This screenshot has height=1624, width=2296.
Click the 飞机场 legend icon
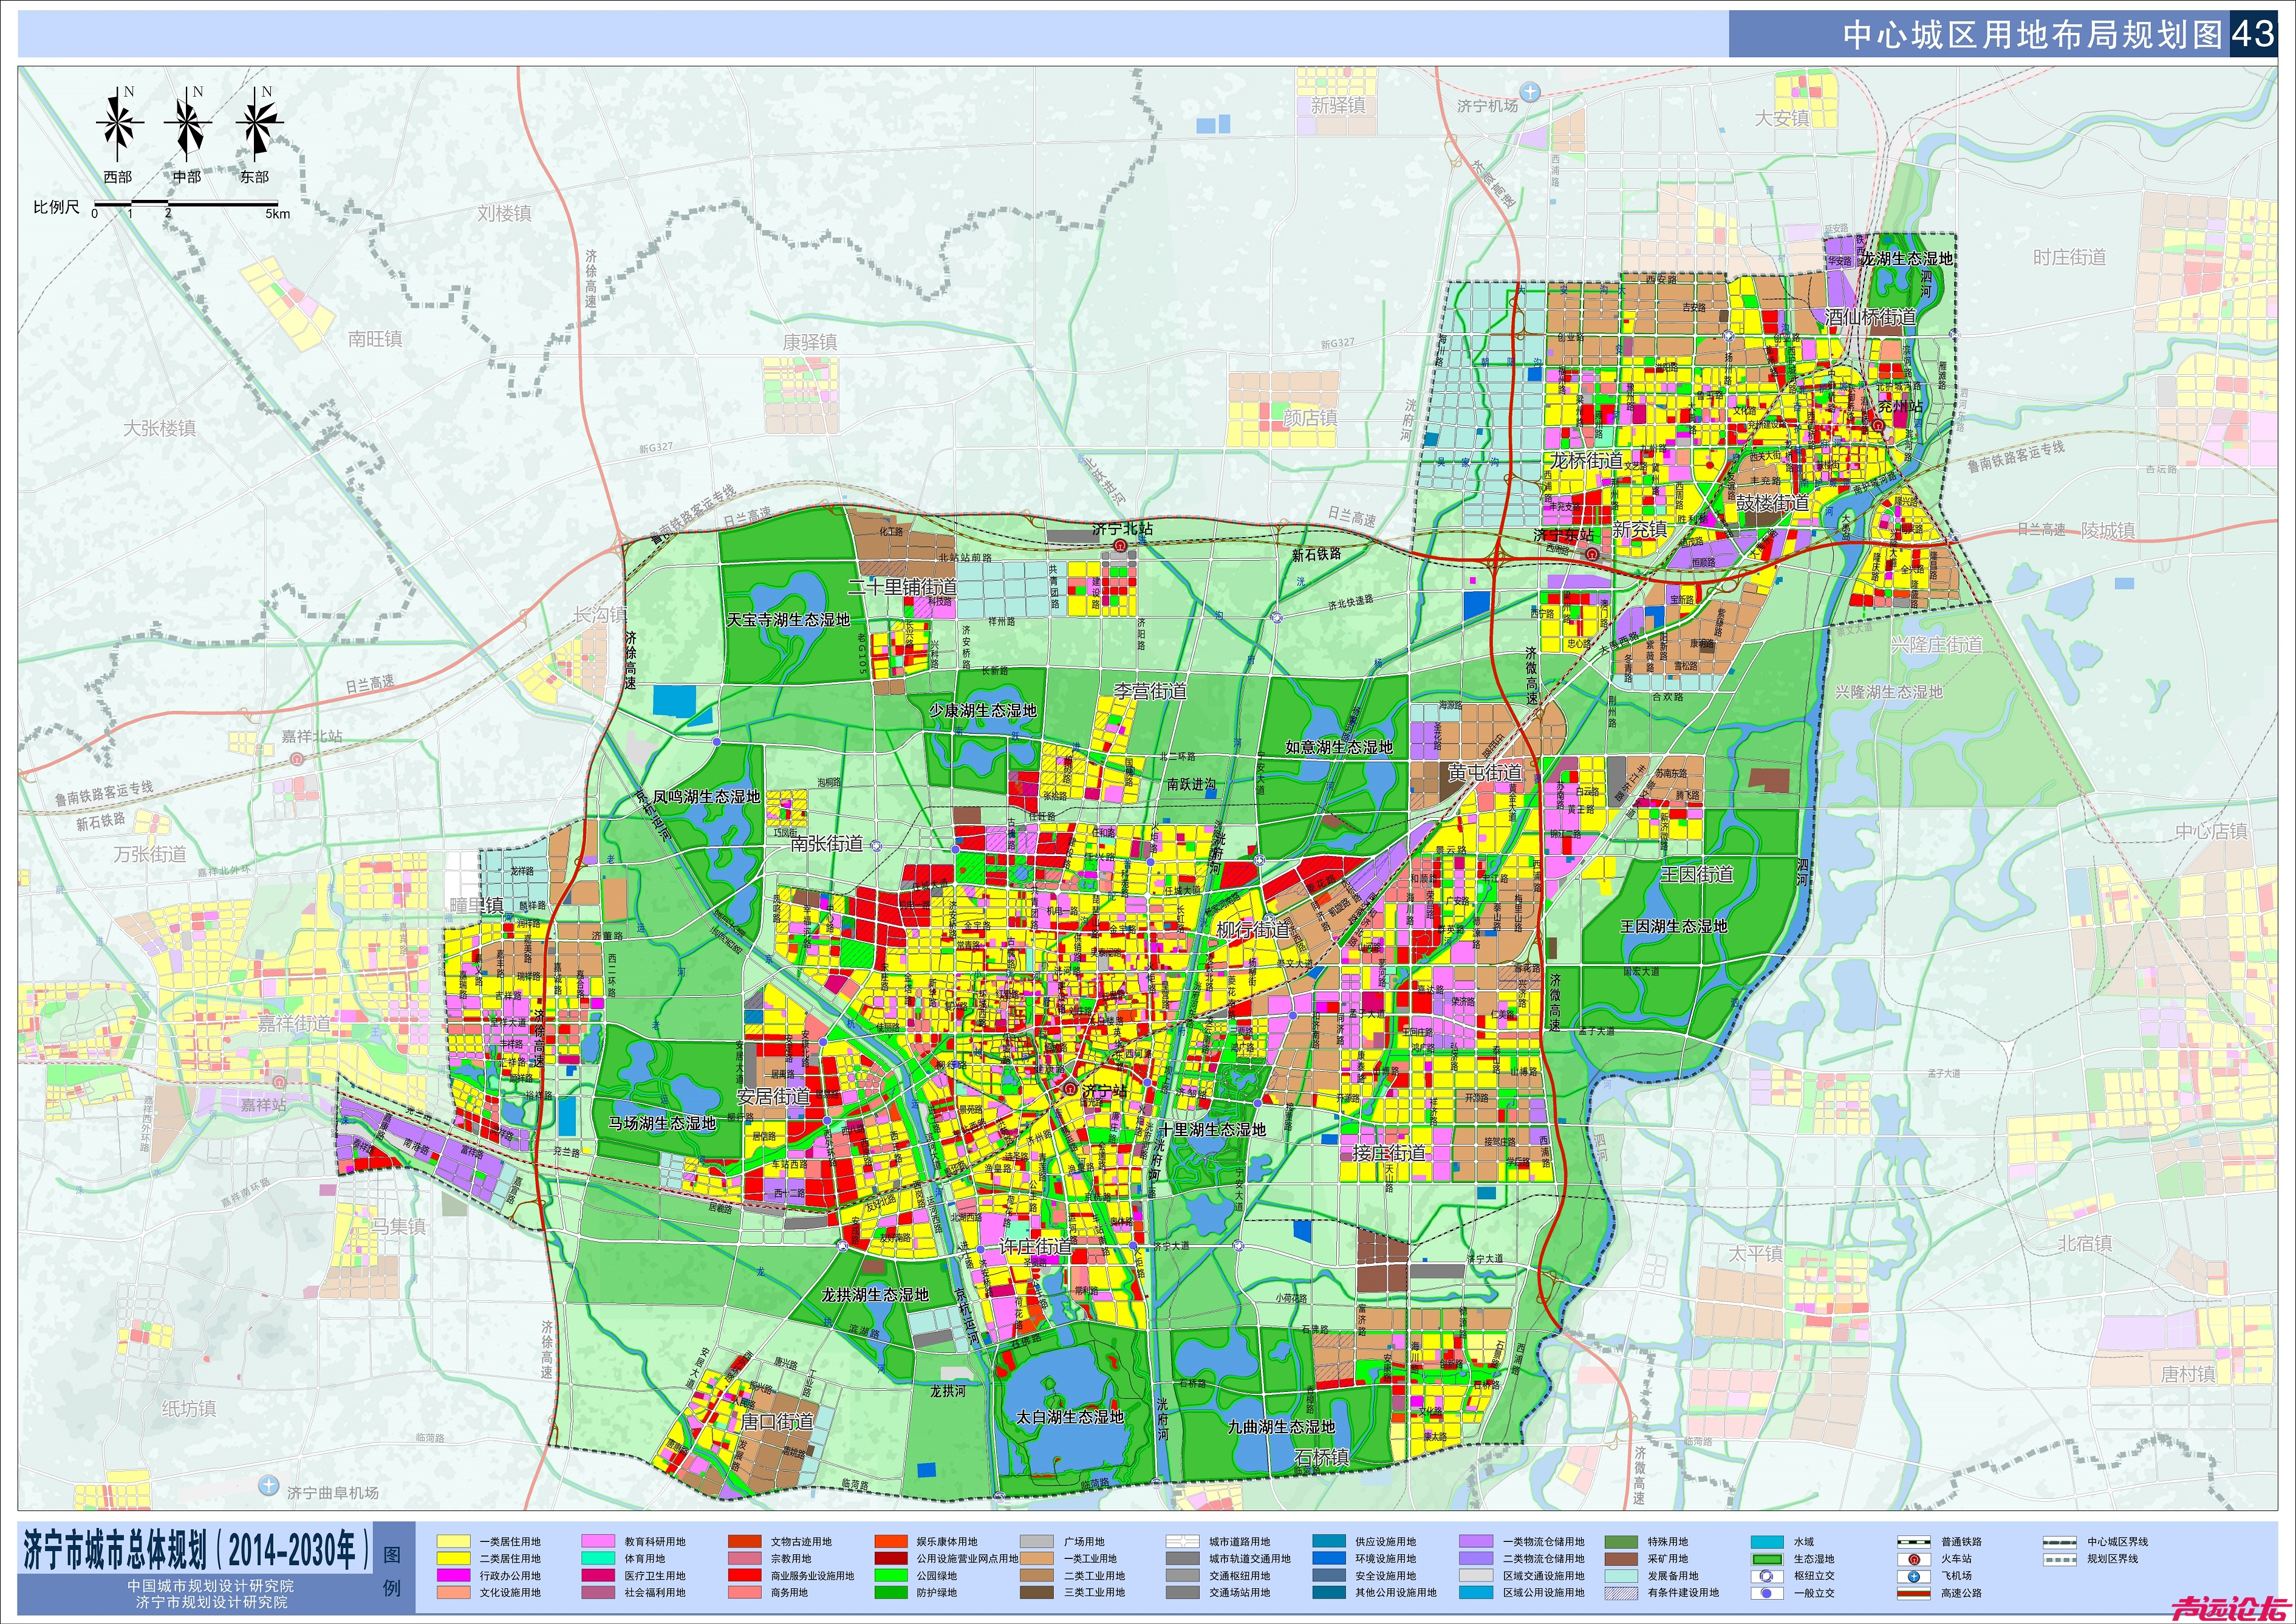[x=1913, y=1576]
